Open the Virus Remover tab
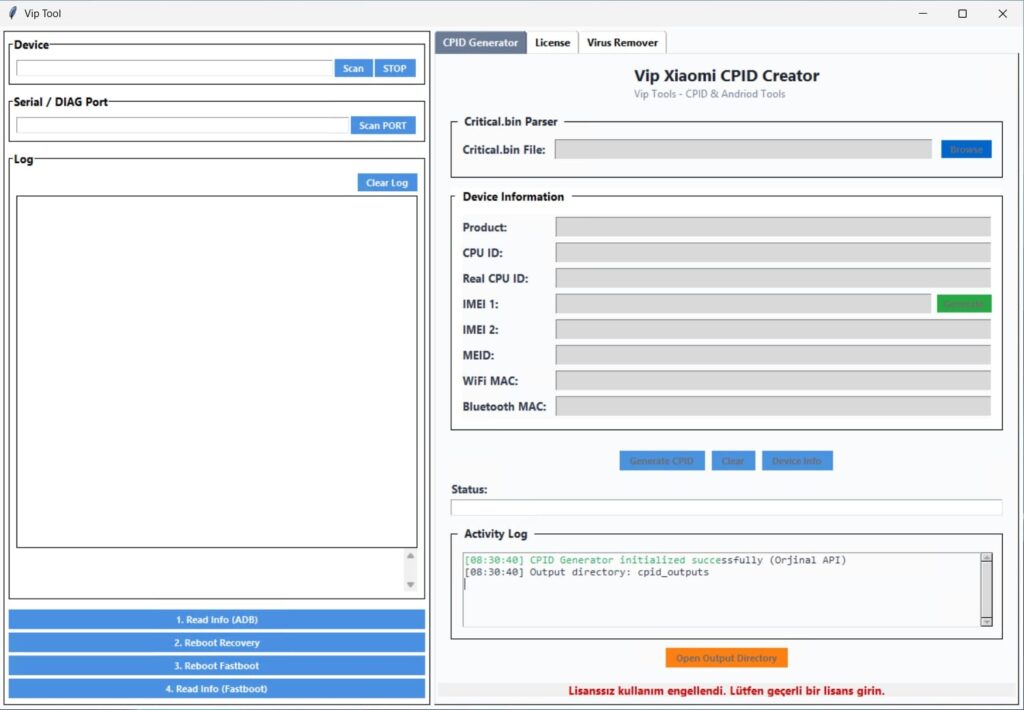This screenshot has height=710, width=1024. (x=622, y=42)
